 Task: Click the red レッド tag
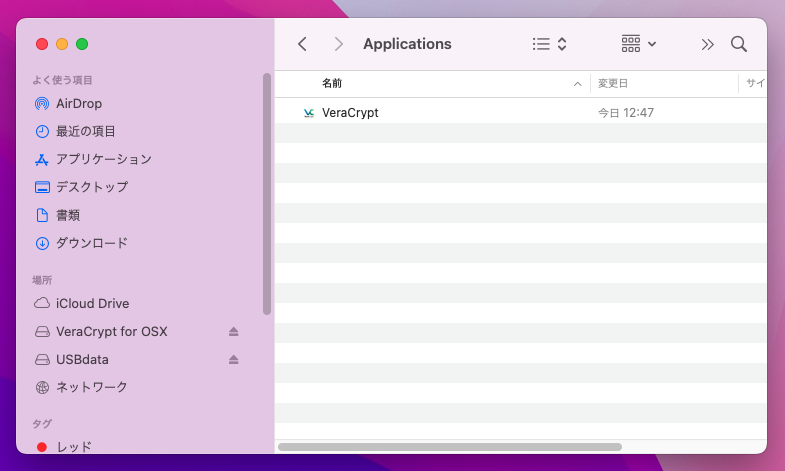pos(73,447)
